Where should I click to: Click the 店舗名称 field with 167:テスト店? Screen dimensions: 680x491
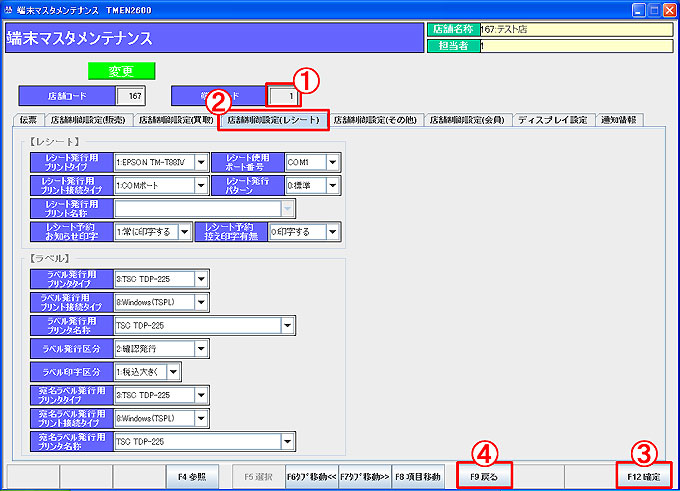pyautogui.click(x=576, y=29)
